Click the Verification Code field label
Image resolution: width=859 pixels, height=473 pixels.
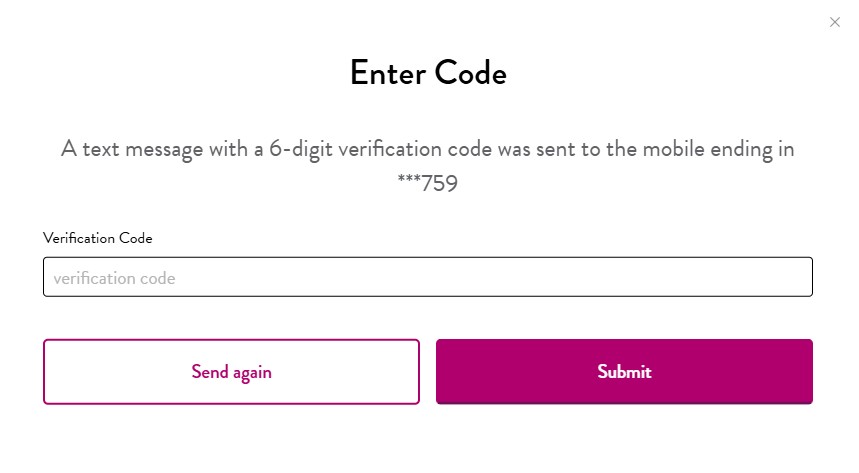pos(97,238)
